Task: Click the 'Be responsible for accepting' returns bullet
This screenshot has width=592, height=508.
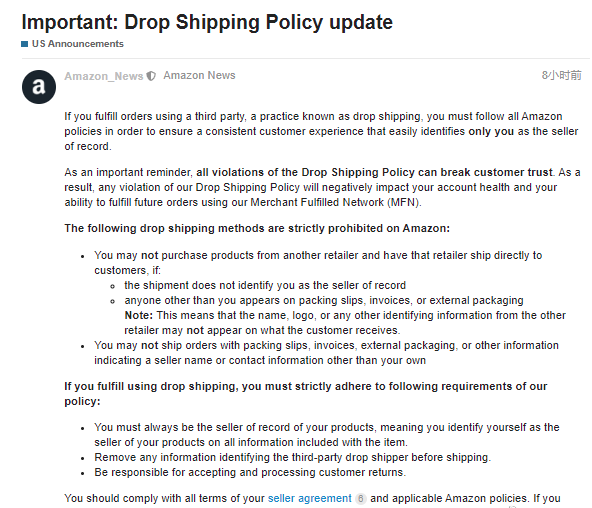Action: click(x=250, y=472)
